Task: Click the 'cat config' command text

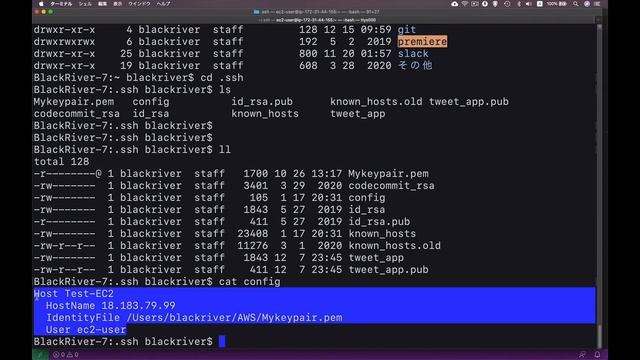Action: (x=249, y=282)
